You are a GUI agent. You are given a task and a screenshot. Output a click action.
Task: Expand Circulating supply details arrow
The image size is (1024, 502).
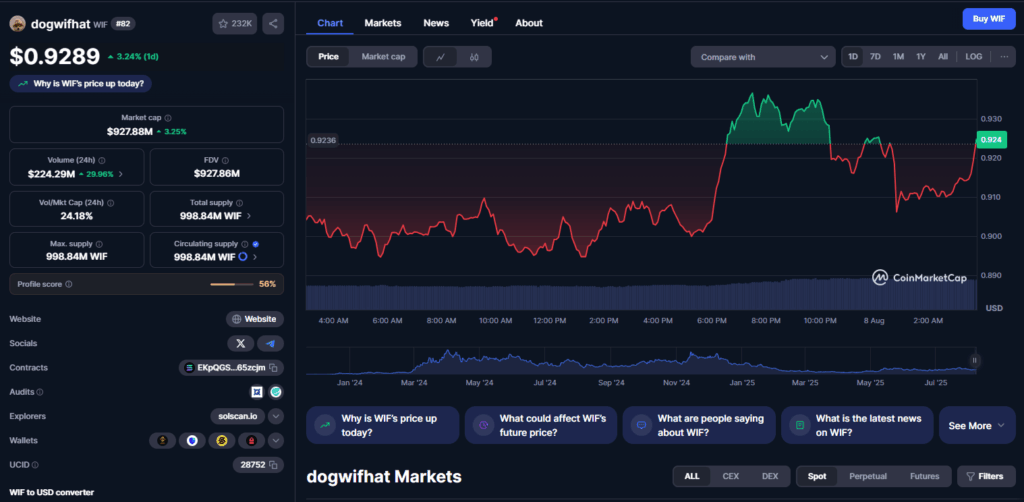[254, 257]
